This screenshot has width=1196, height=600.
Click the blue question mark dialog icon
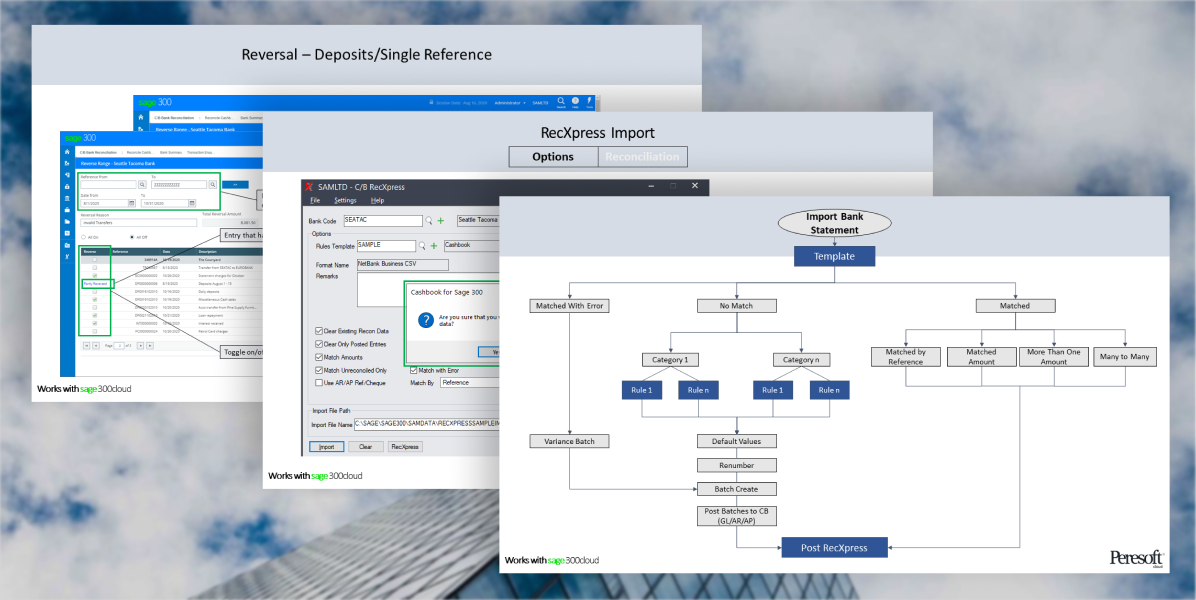[426, 320]
